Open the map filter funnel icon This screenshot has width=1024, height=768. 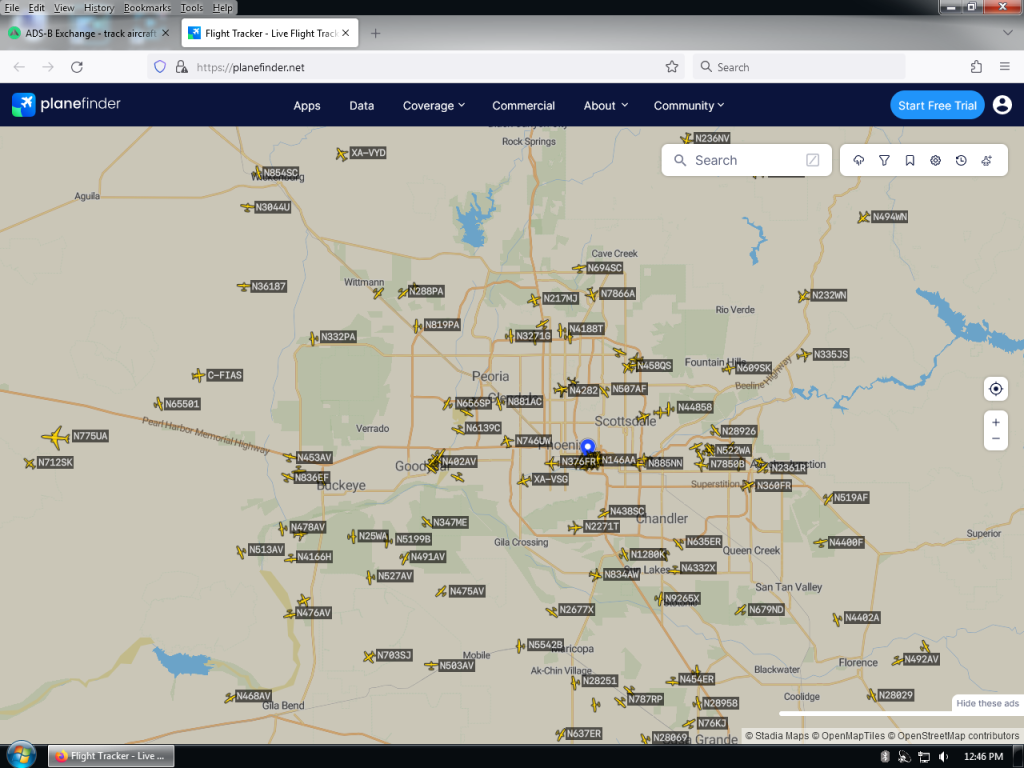click(x=884, y=160)
